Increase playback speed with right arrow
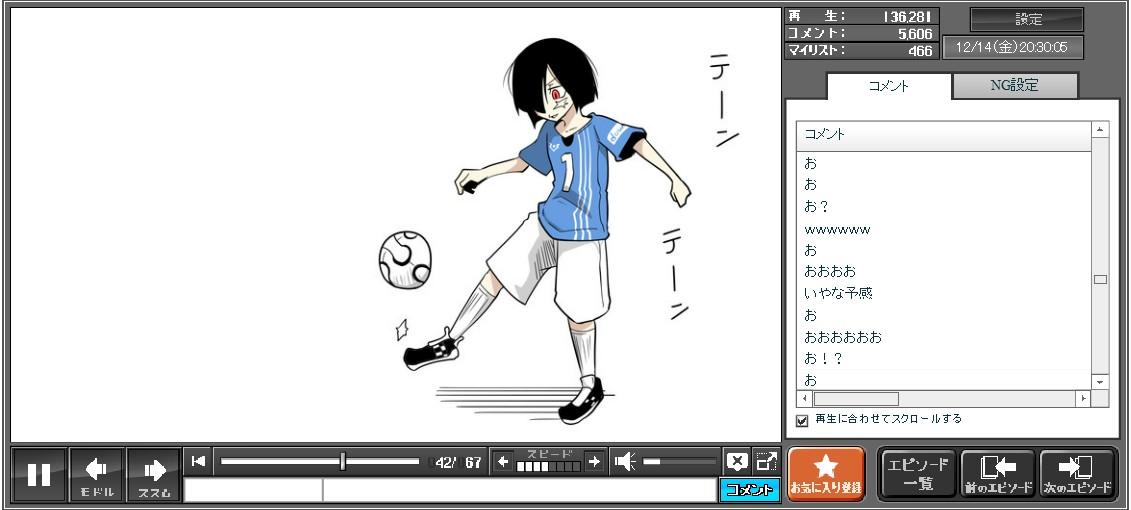1131x510 pixels. [x=594, y=461]
